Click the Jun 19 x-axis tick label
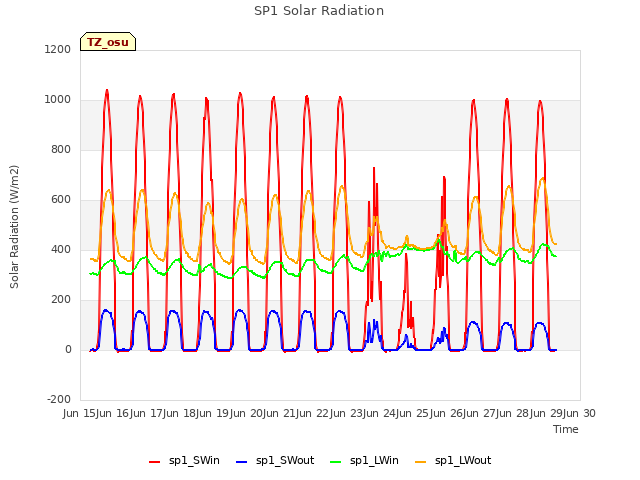This screenshot has width=640, height=480. 214,413
